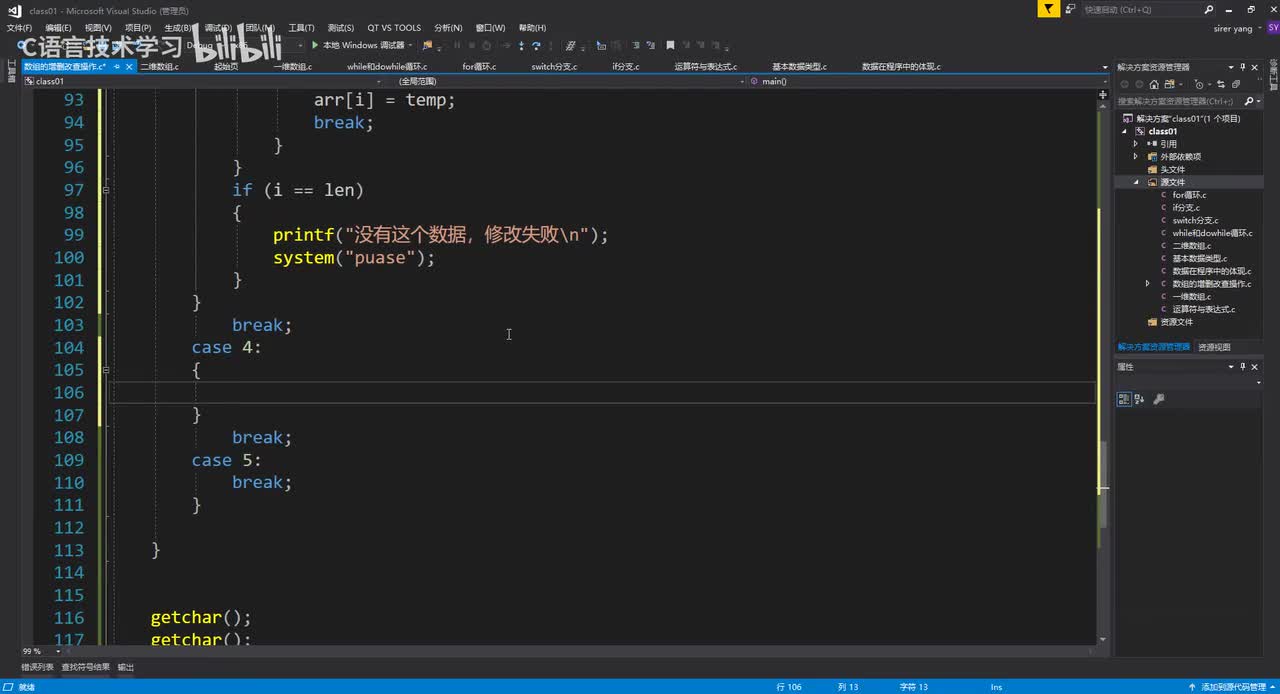
Task: Open the 分析(N) menu
Action: (x=448, y=28)
